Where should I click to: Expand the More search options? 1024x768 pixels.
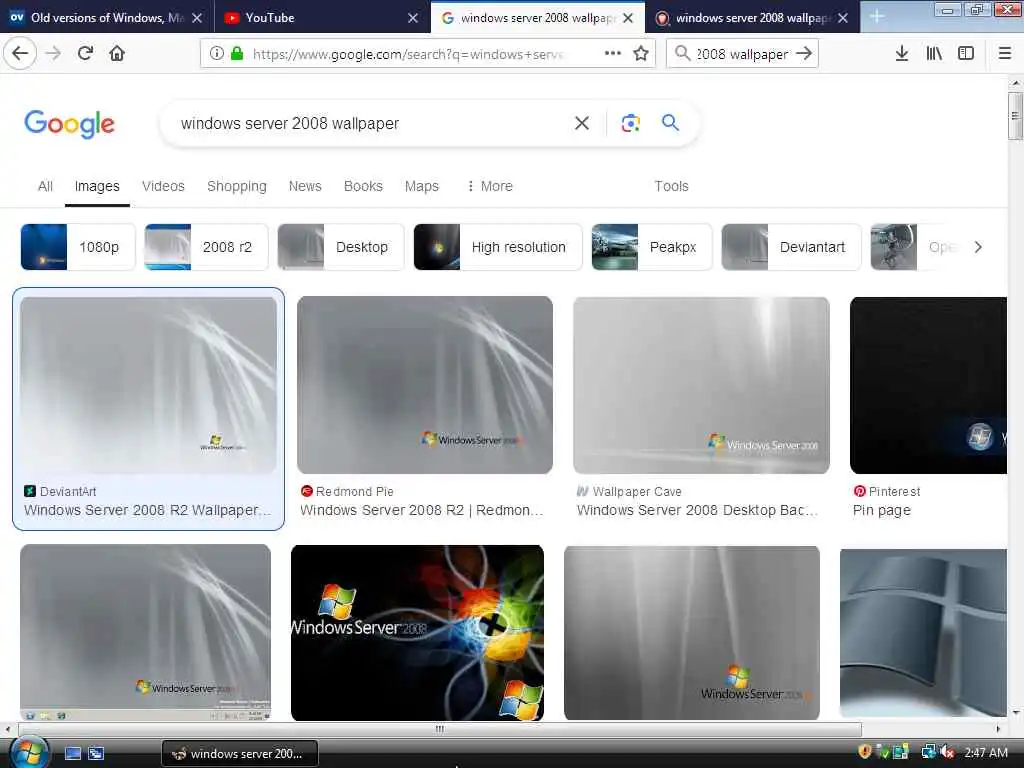[490, 186]
